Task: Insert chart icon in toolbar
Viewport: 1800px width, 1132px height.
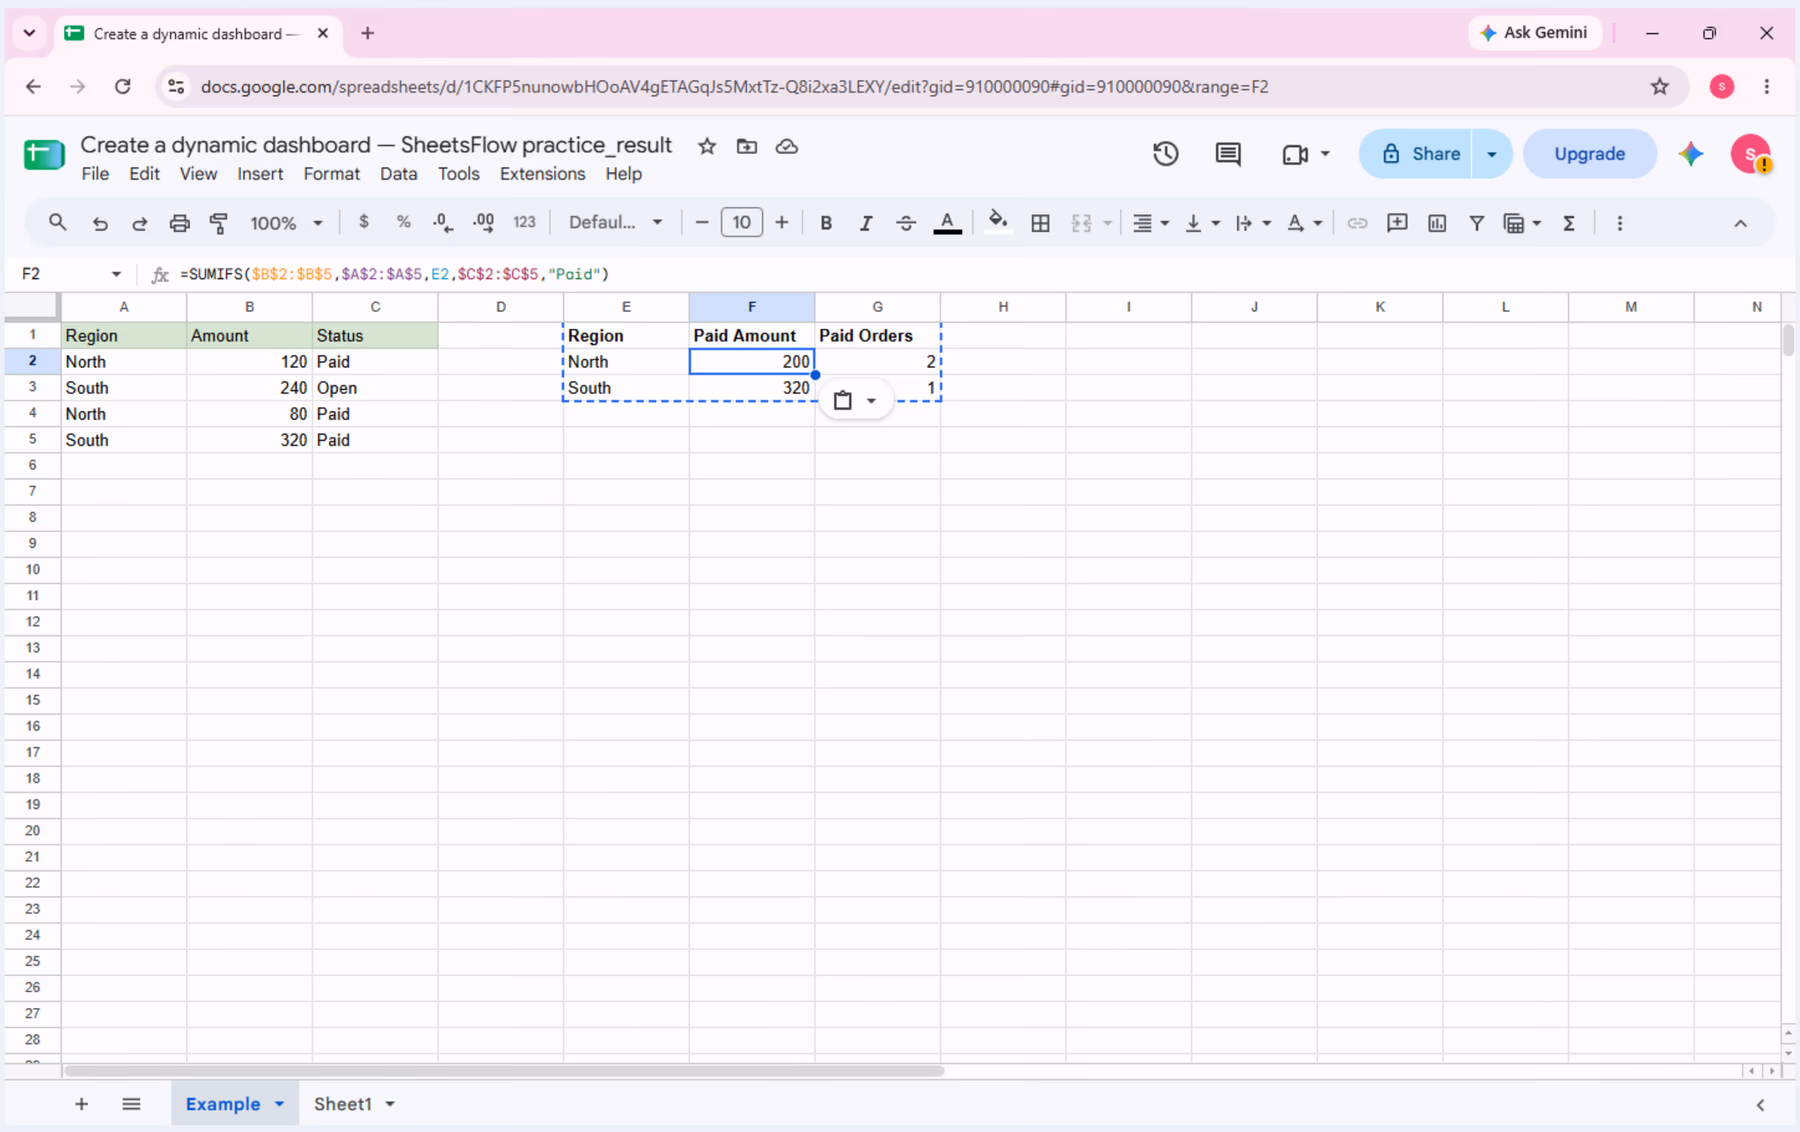Action: coord(1437,223)
